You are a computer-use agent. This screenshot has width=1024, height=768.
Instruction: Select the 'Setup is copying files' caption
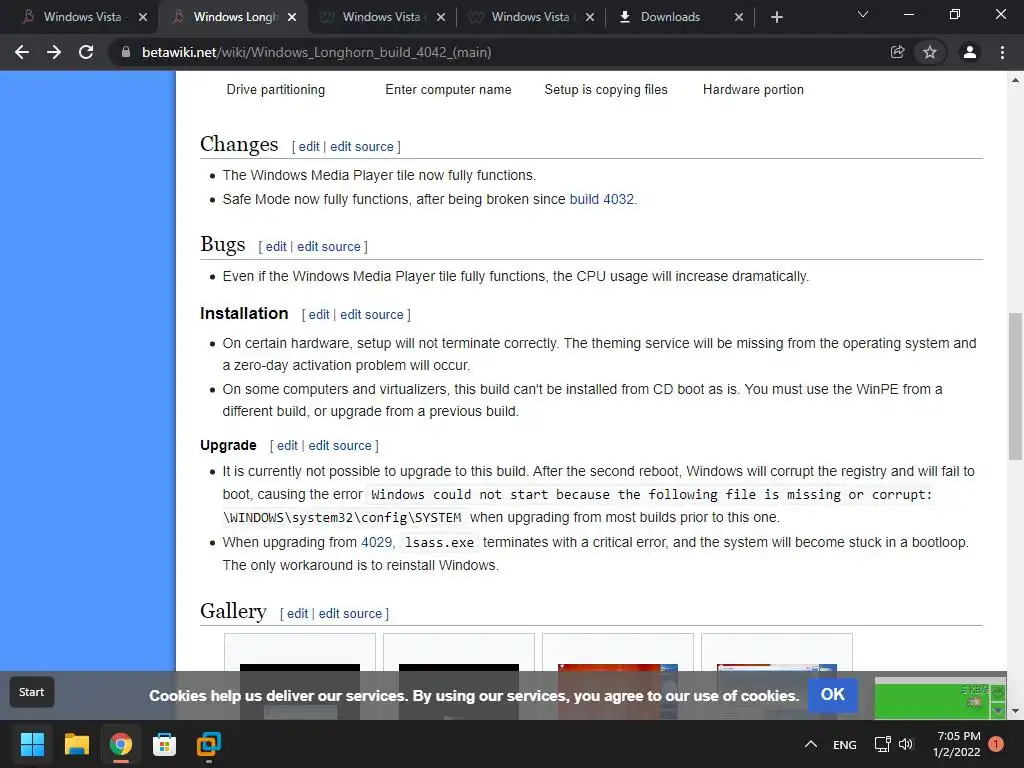point(606,89)
